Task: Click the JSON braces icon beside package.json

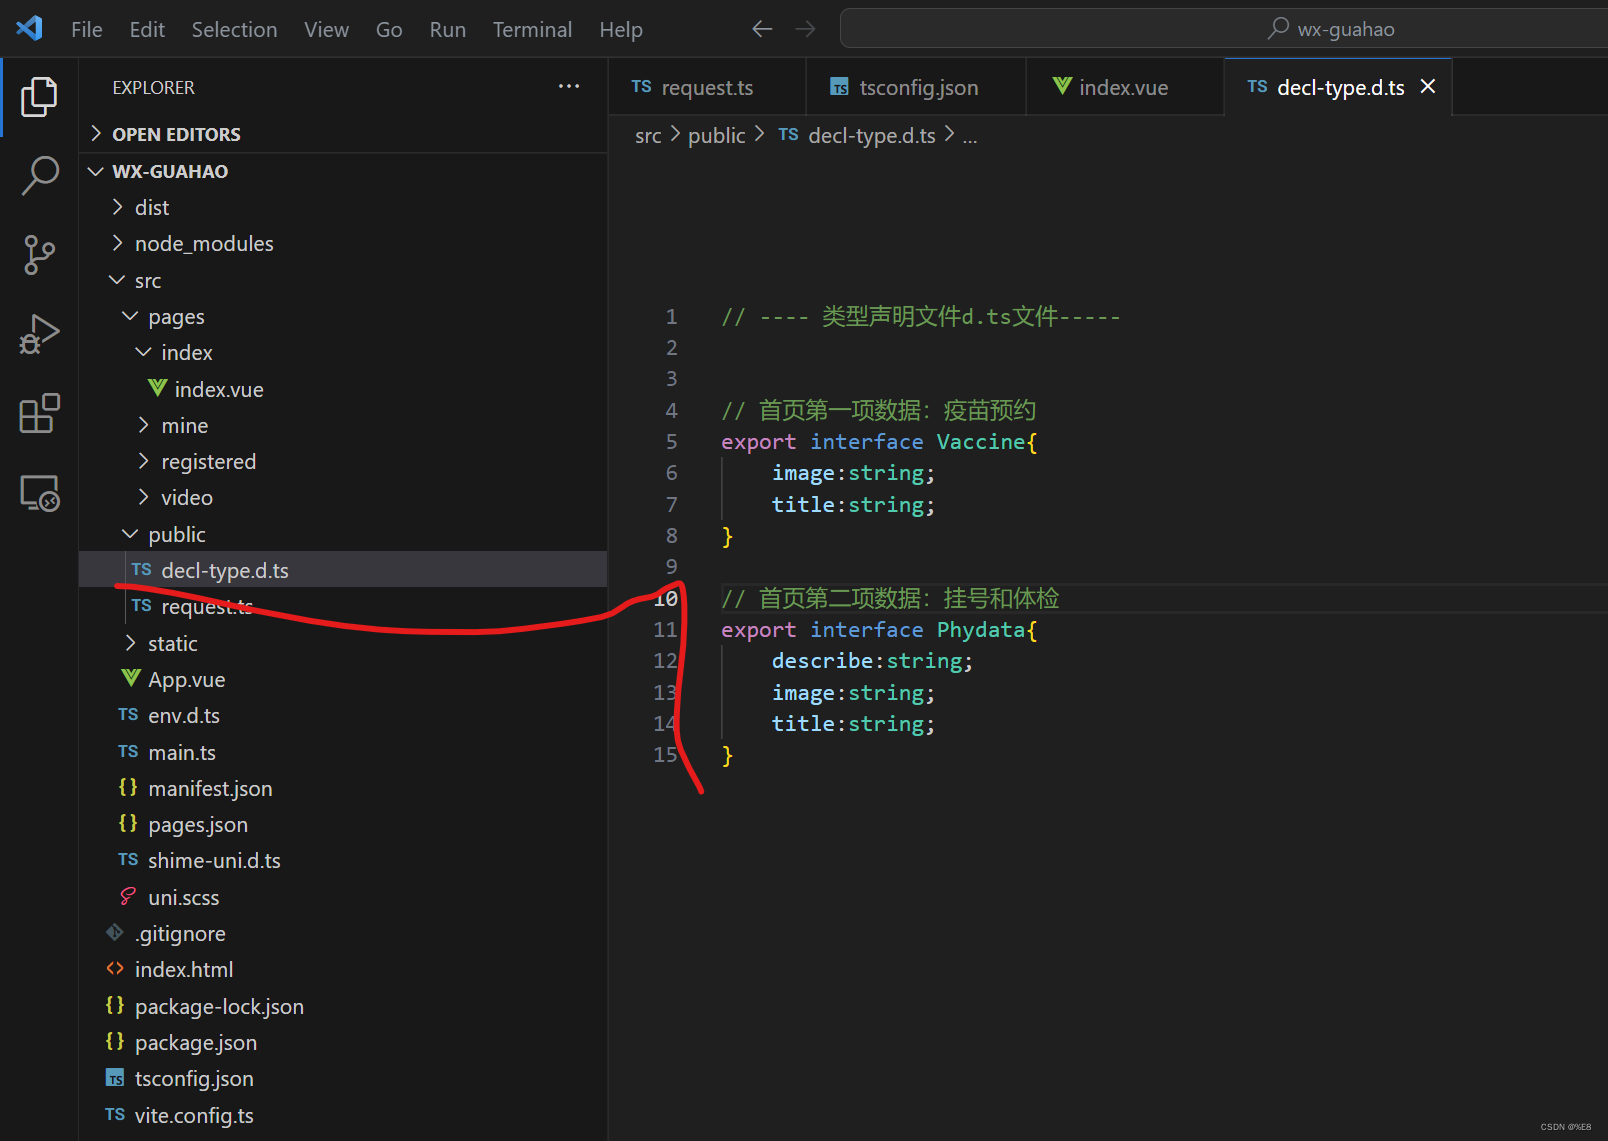Action: 115,1041
